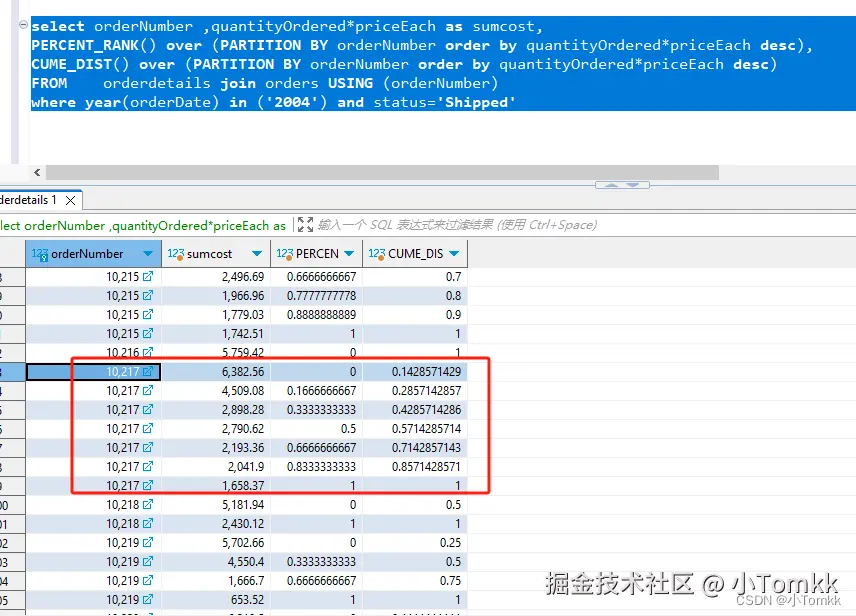Focus the SQL filter expression input field

click(457, 224)
